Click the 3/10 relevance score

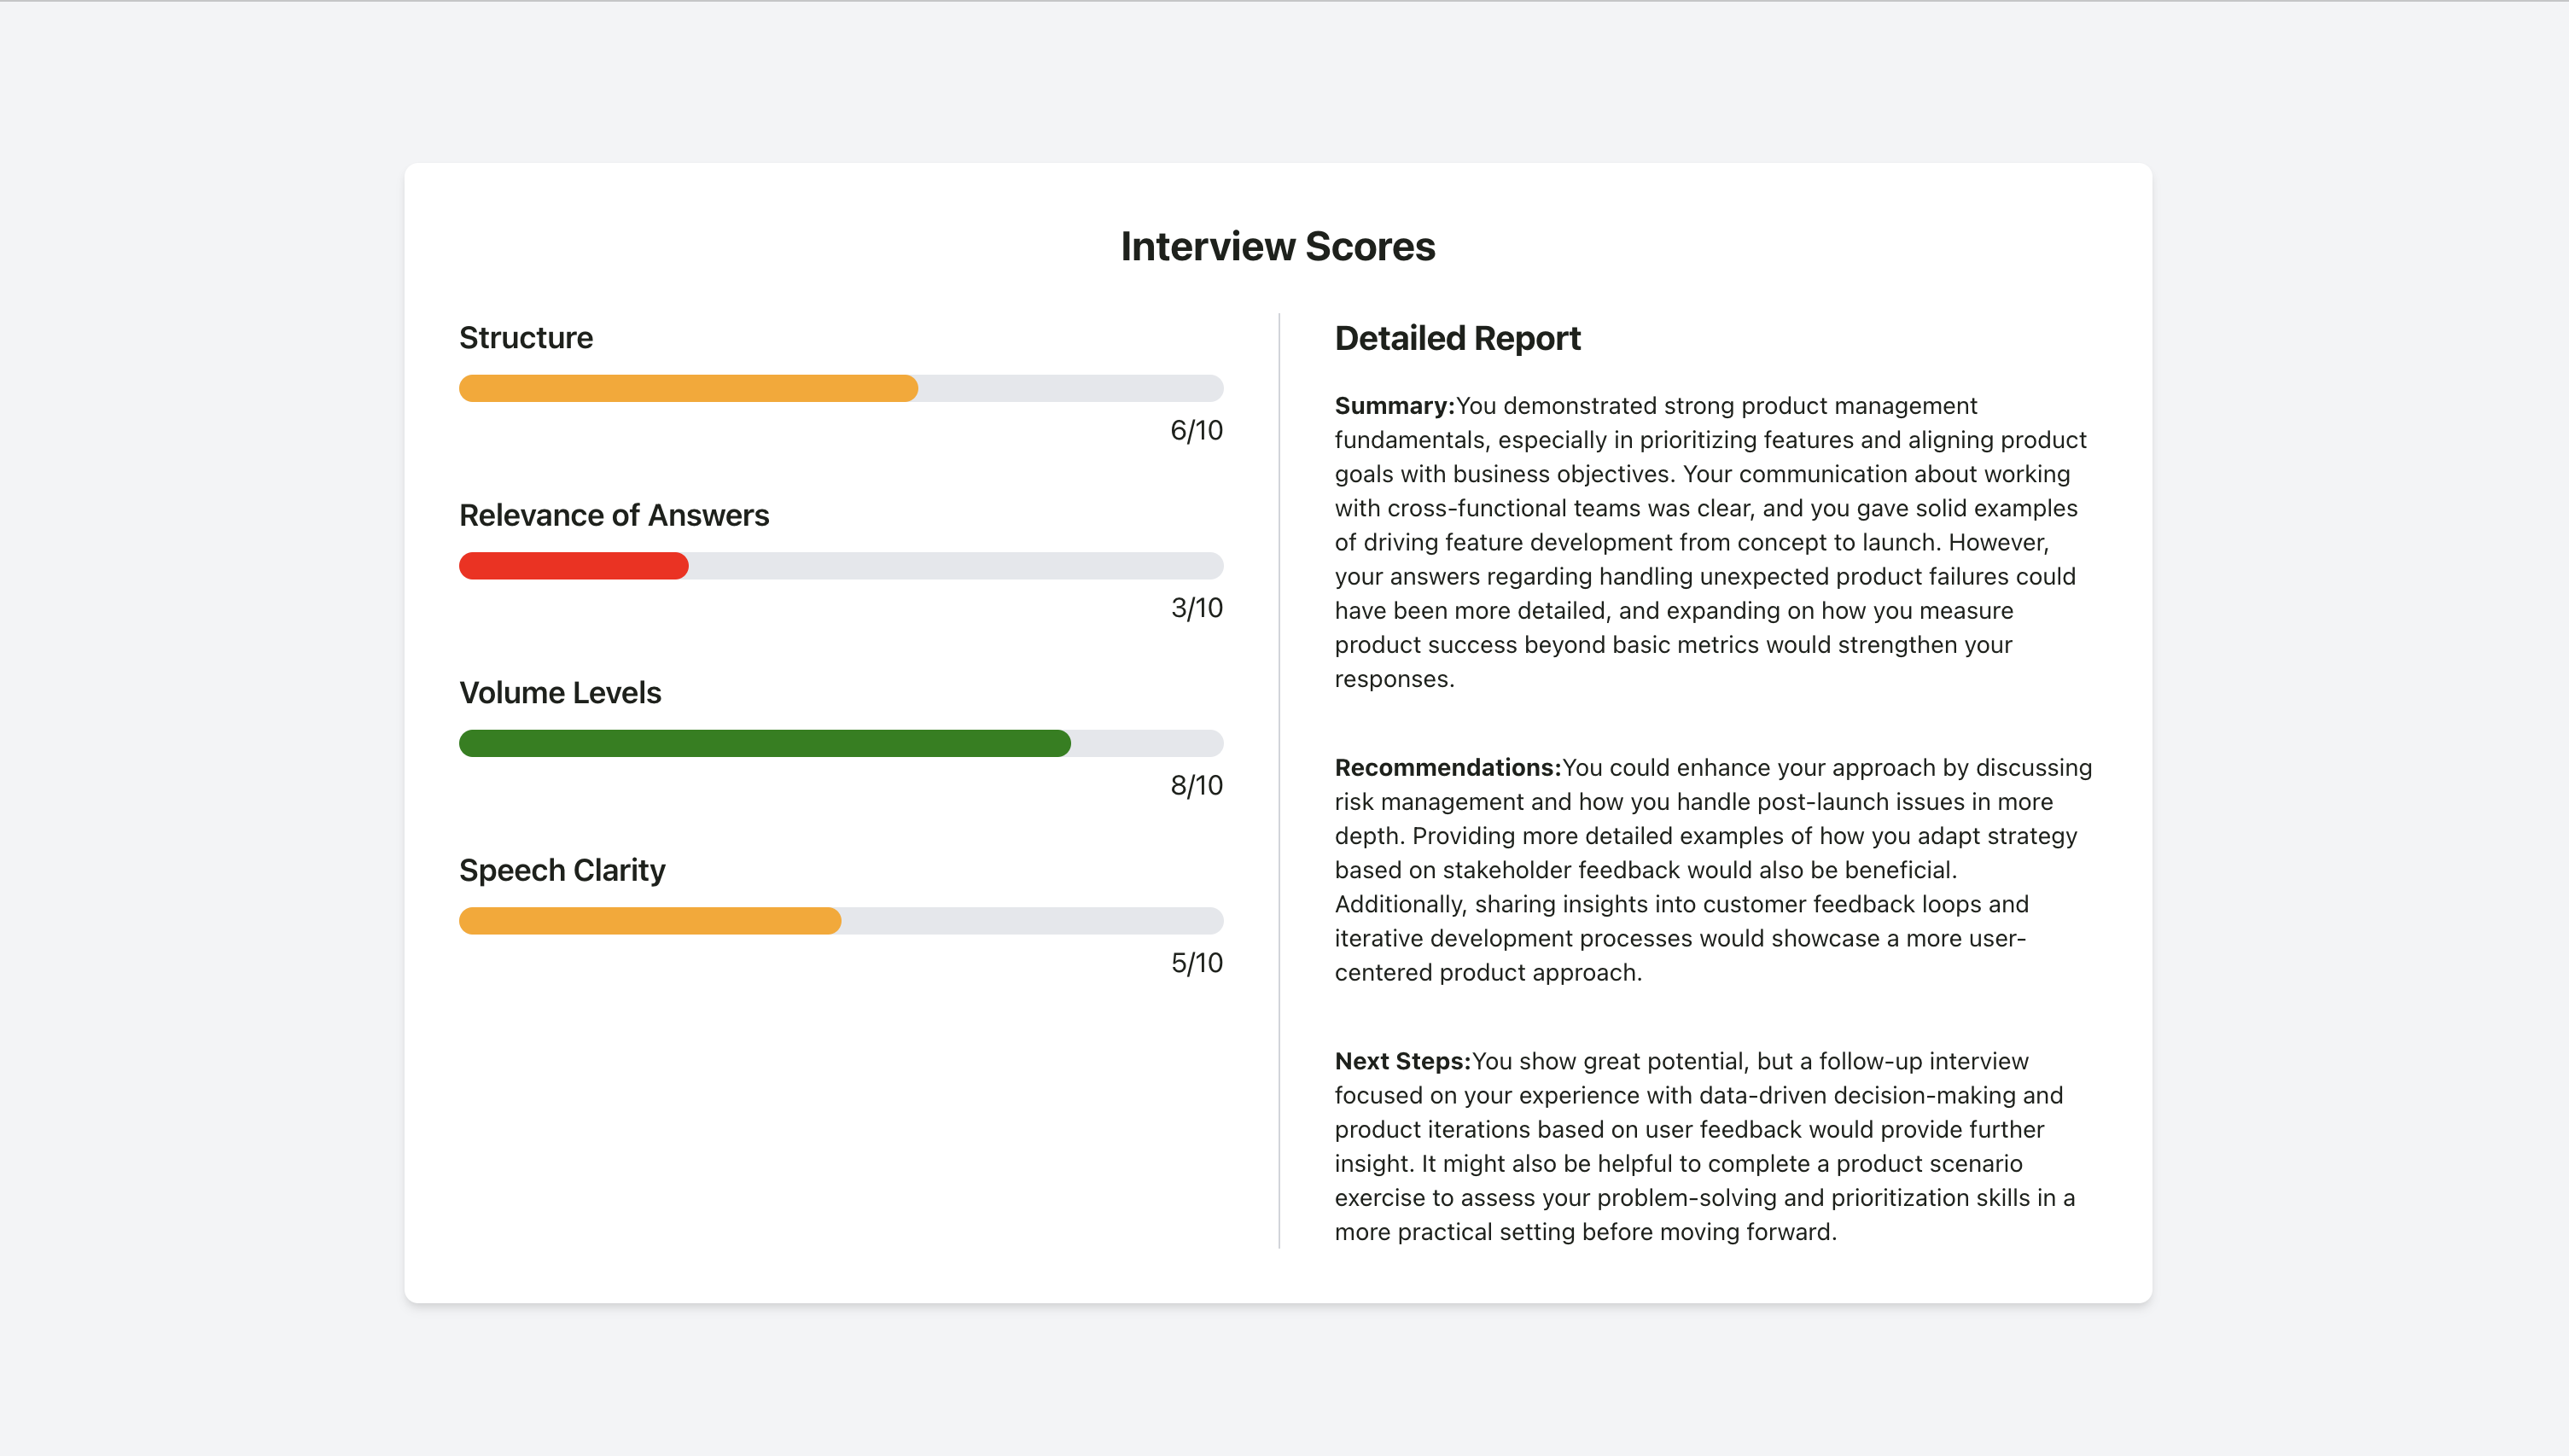[x=1196, y=608]
